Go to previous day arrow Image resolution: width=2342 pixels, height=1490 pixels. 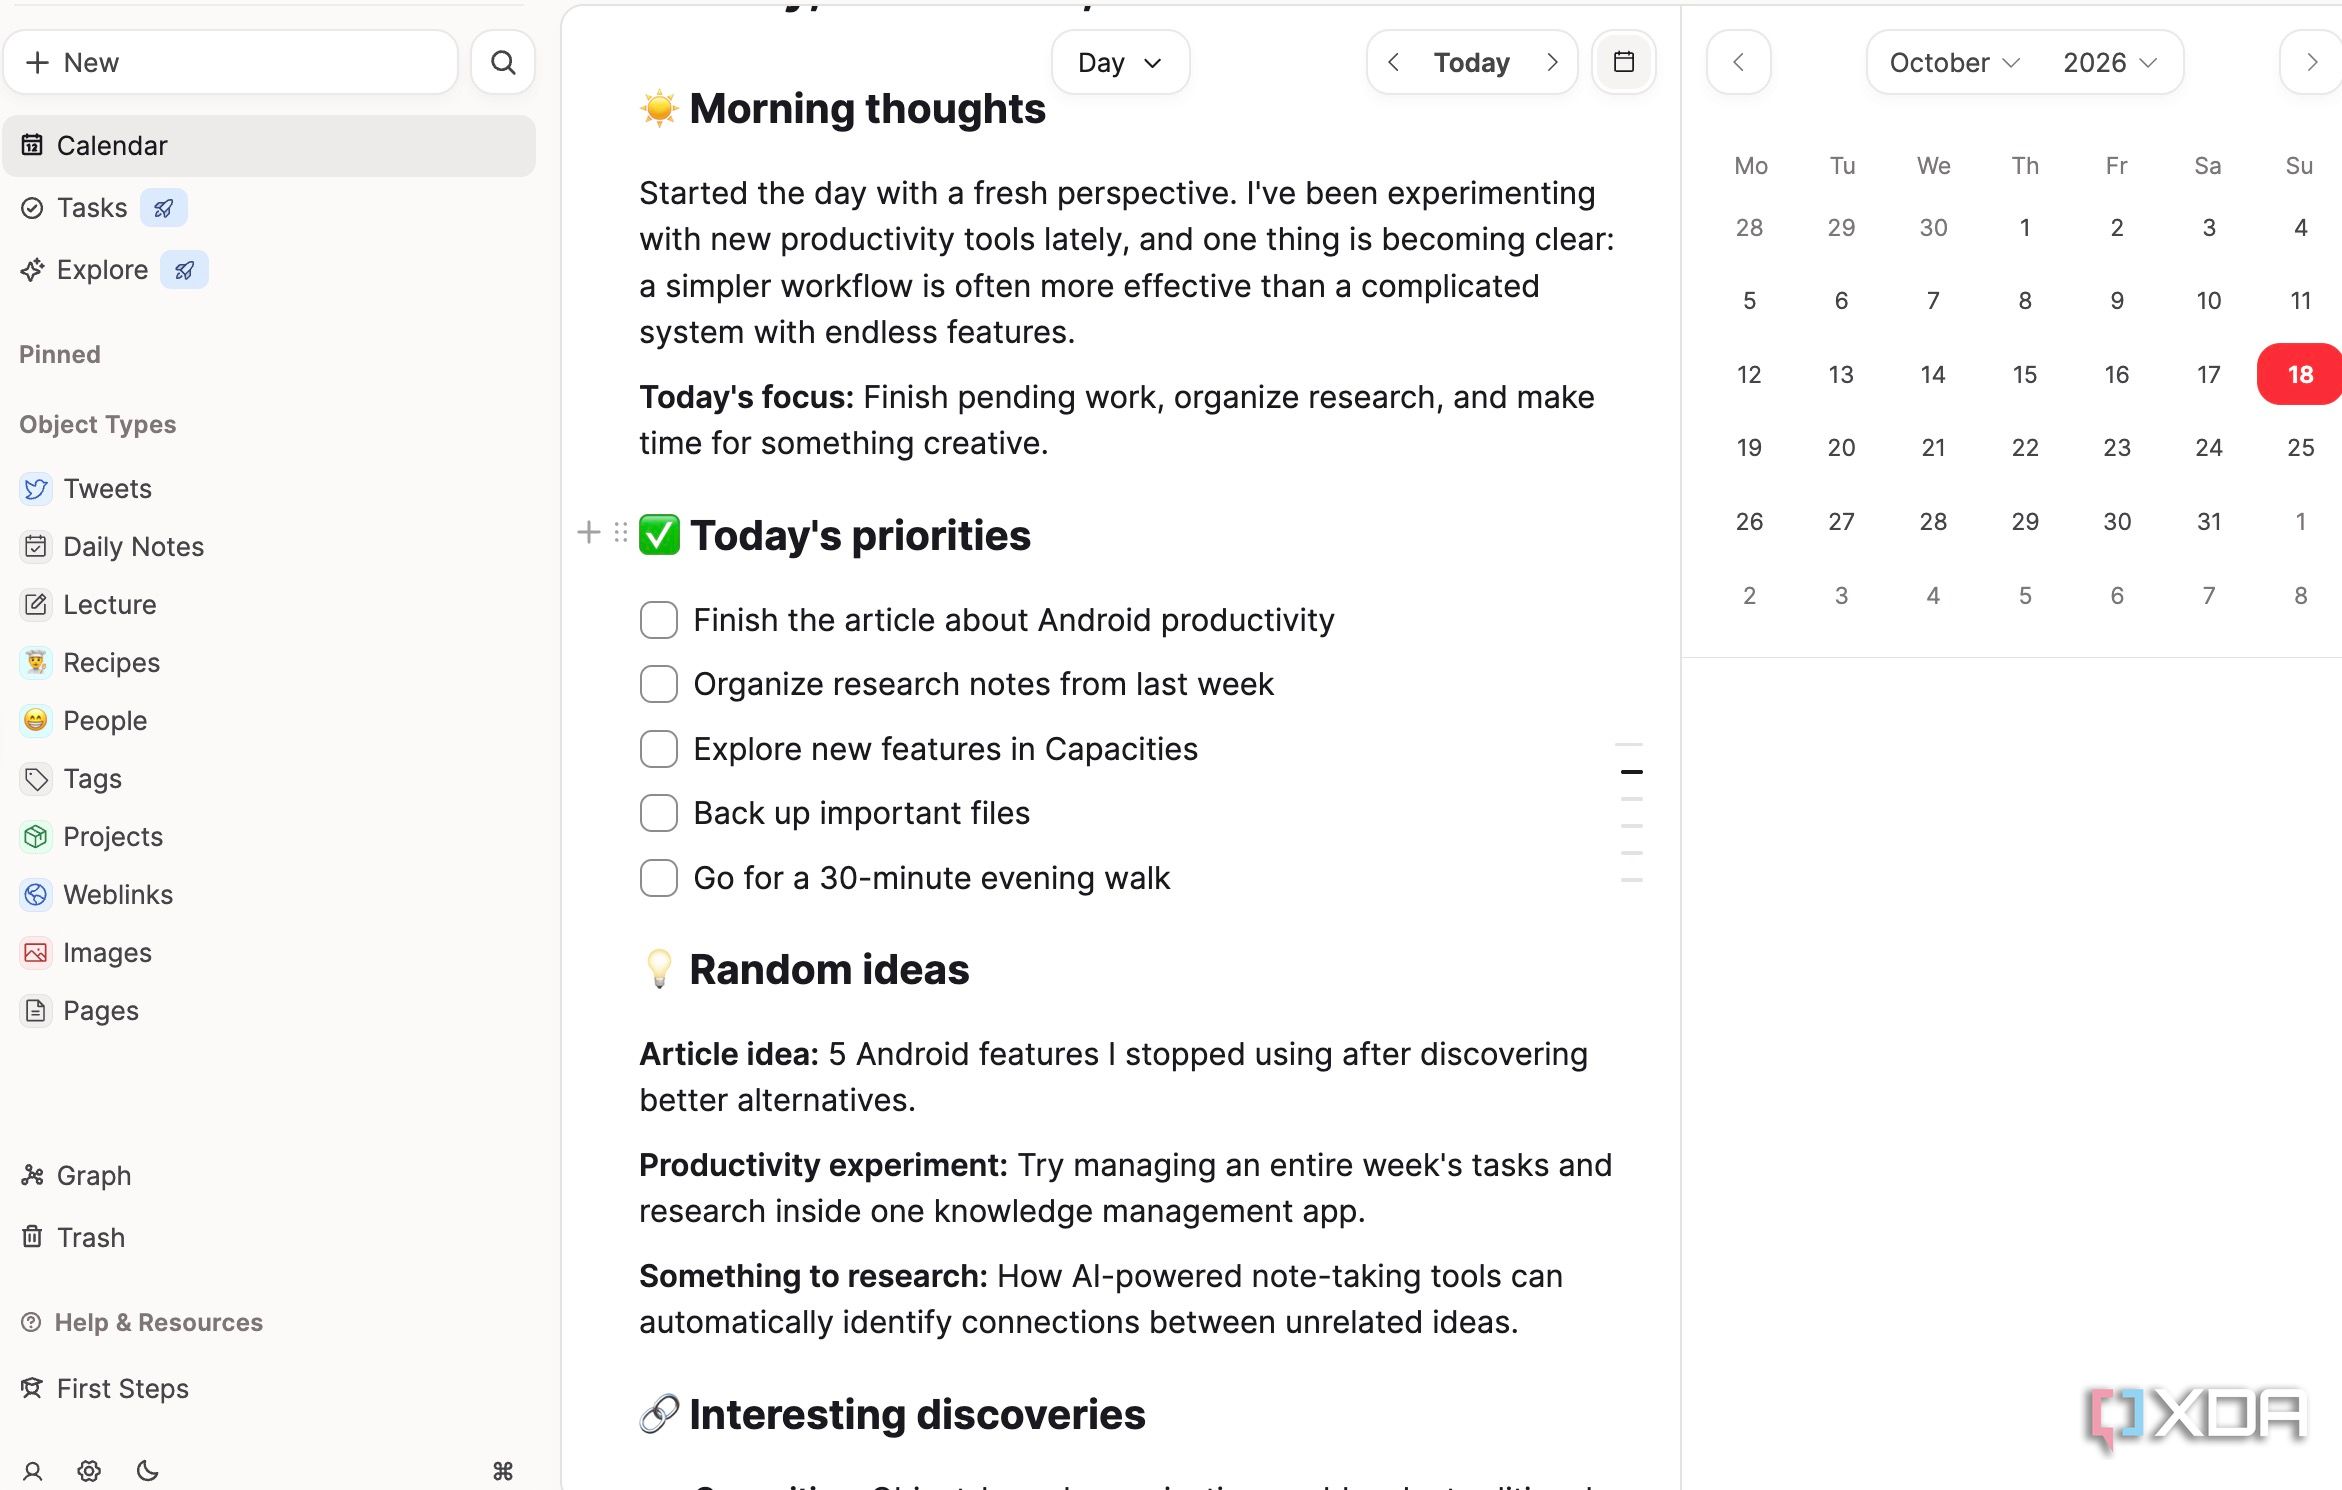pos(1394,62)
